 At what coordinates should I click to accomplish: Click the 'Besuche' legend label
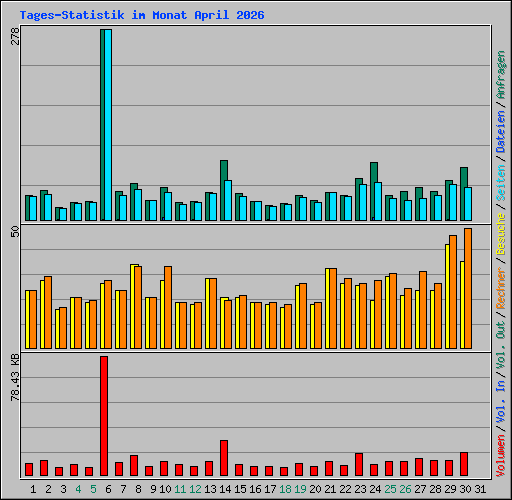(501, 234)
